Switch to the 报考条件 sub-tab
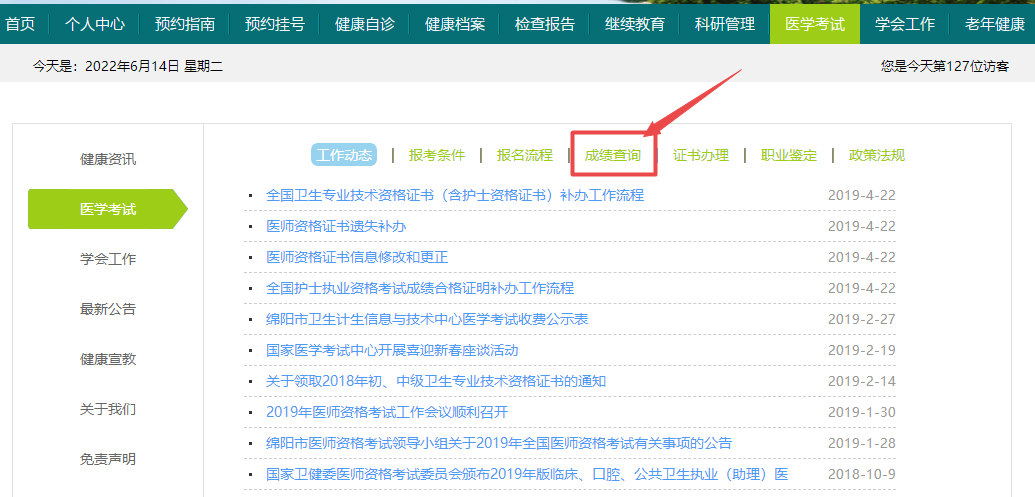1035x497 pixels. tap(437, 155)
